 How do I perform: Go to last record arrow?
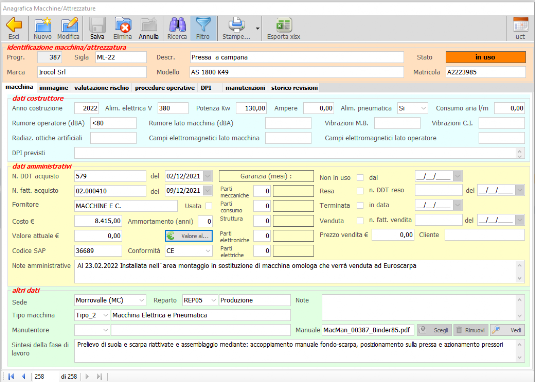pyautogui.click(x=99, y=376)
